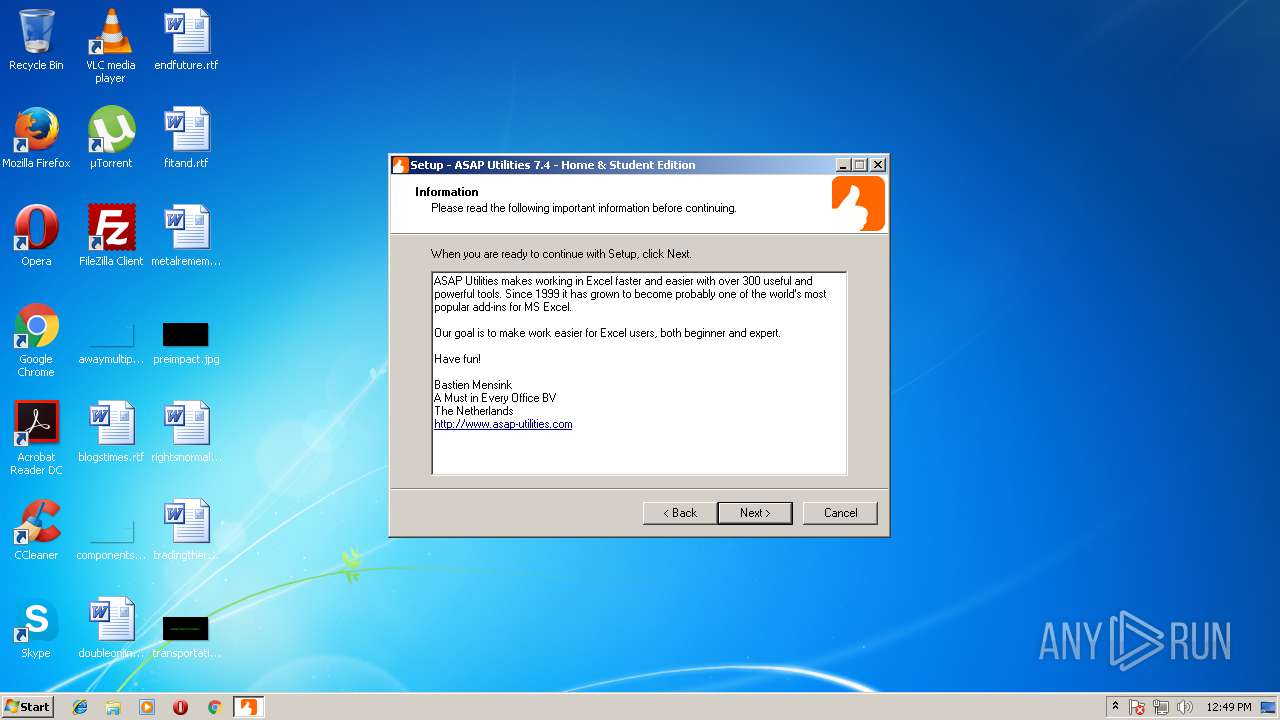The image size is (1280, 720).
Task: Launch FileZilla Client shortcut
Action: point(111,236)
